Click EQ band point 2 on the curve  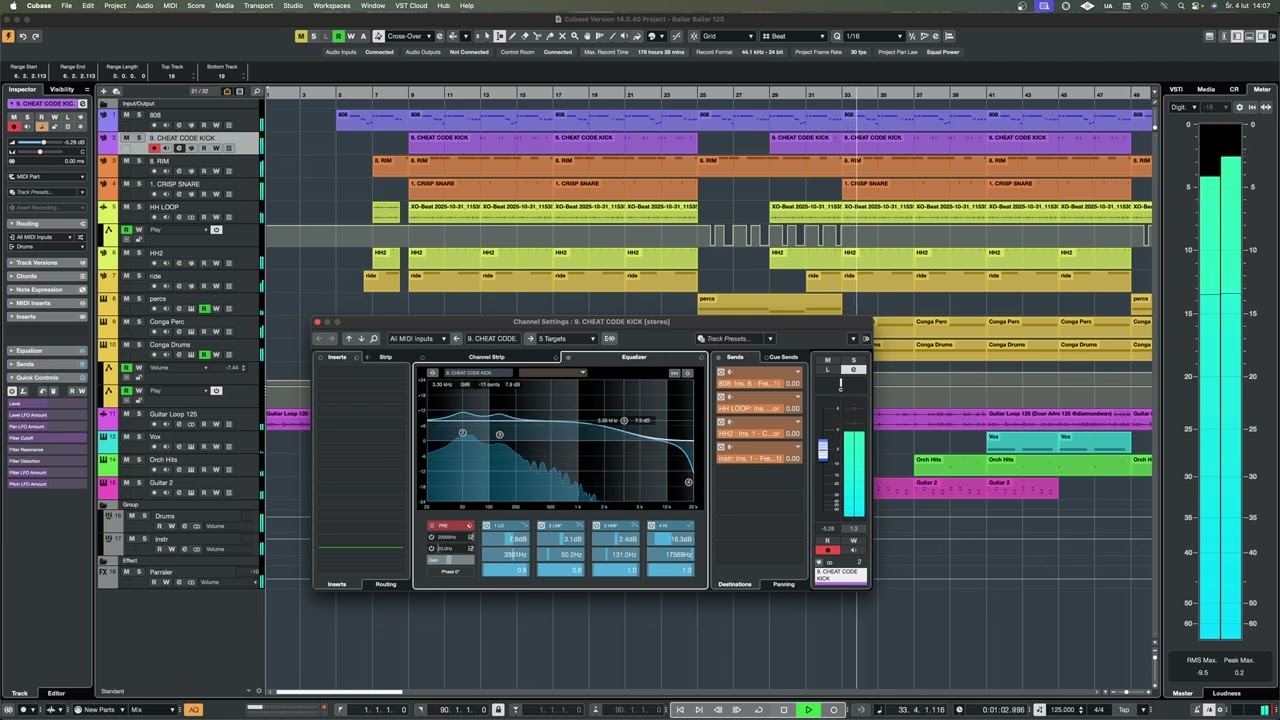pyautogui.click(x=462, y=433)
